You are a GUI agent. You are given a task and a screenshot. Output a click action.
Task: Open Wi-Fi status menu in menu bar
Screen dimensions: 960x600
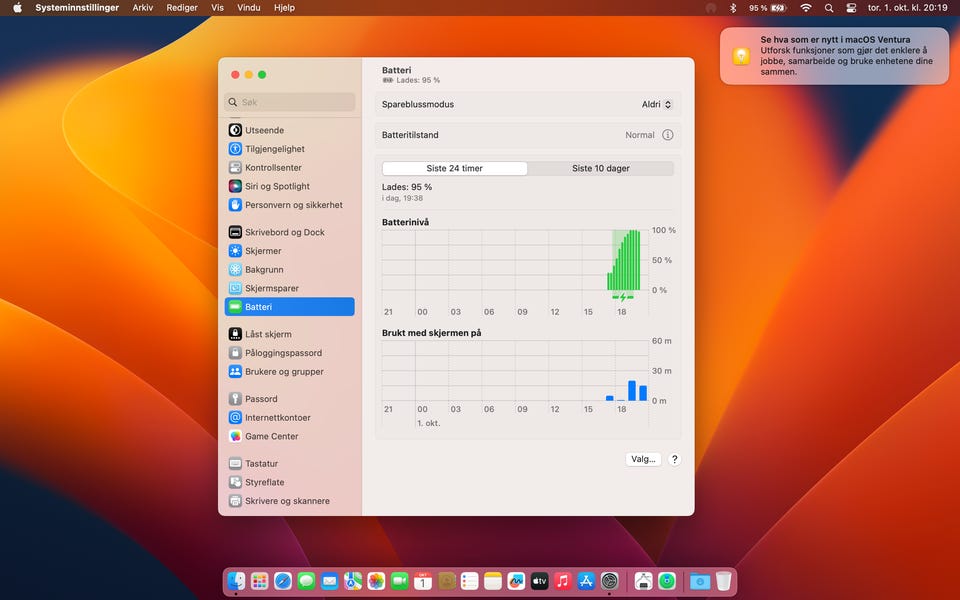pyautogui.click(x=806, y=8)
